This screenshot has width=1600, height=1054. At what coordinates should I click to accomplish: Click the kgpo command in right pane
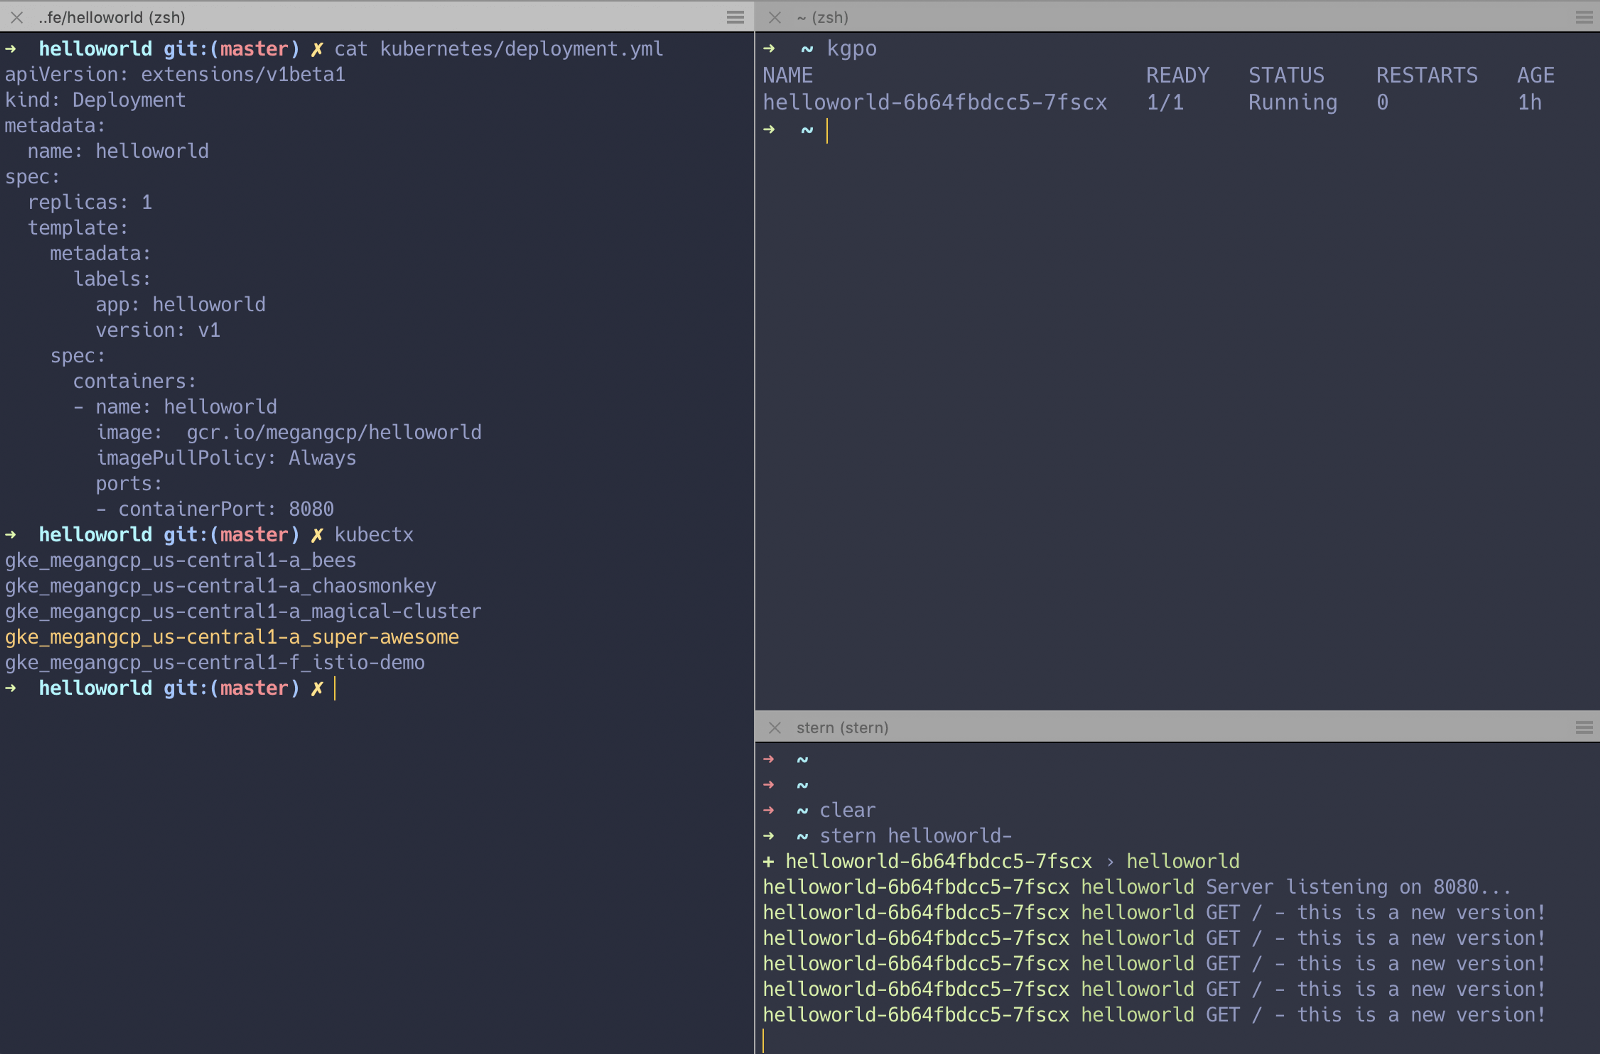click(x=852, y=49)
